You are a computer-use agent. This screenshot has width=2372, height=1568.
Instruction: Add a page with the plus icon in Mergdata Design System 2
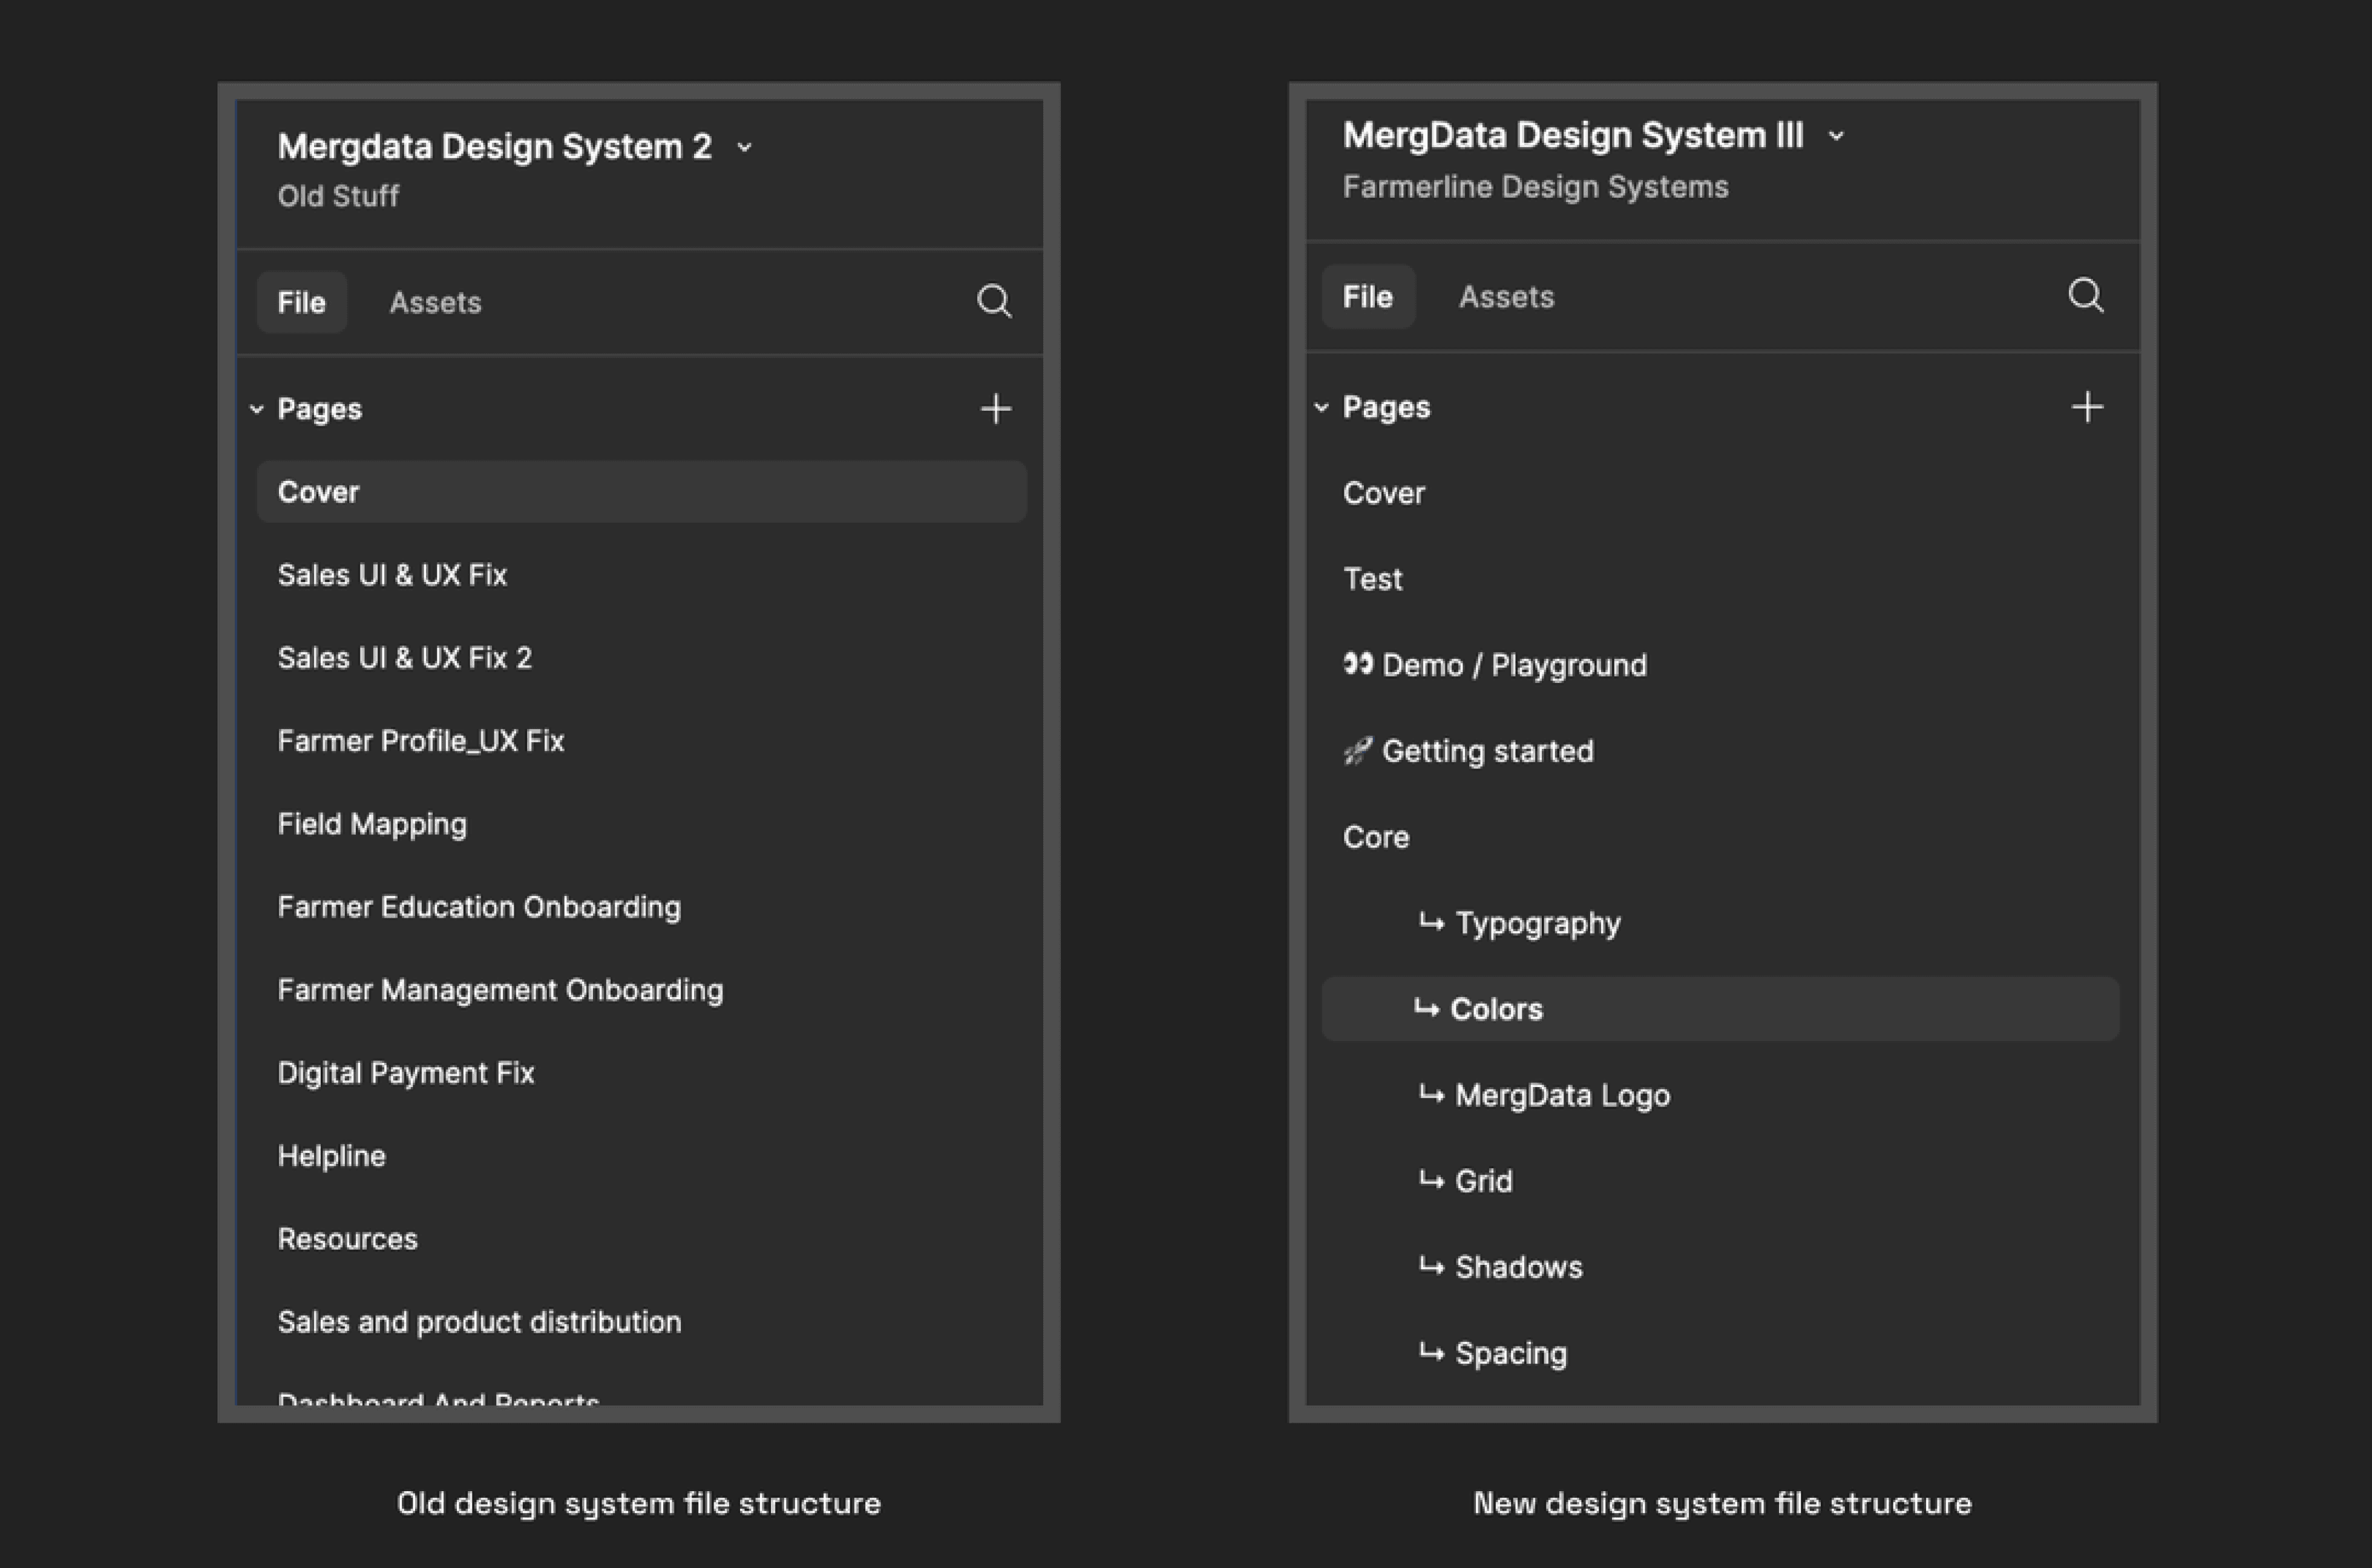click(995, 409)
